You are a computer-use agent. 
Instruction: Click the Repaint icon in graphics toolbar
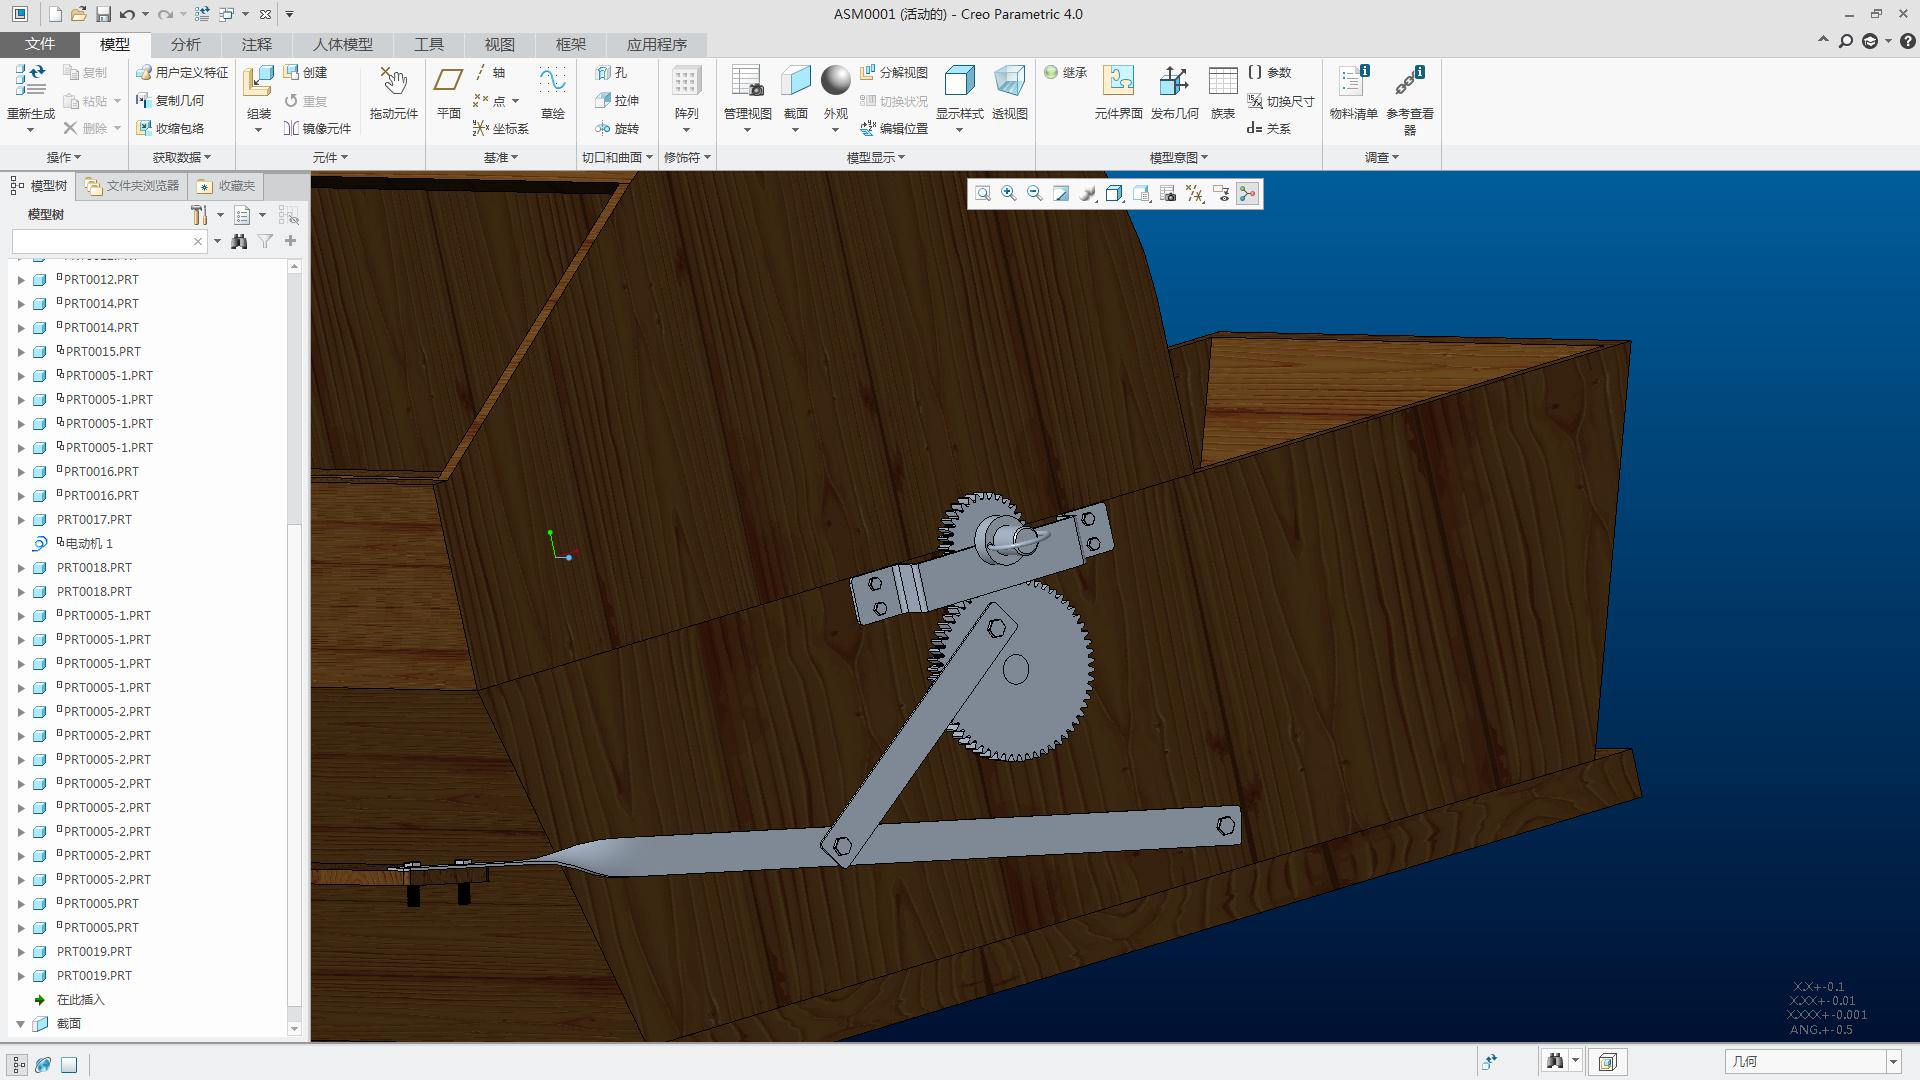coord(1061,194)
